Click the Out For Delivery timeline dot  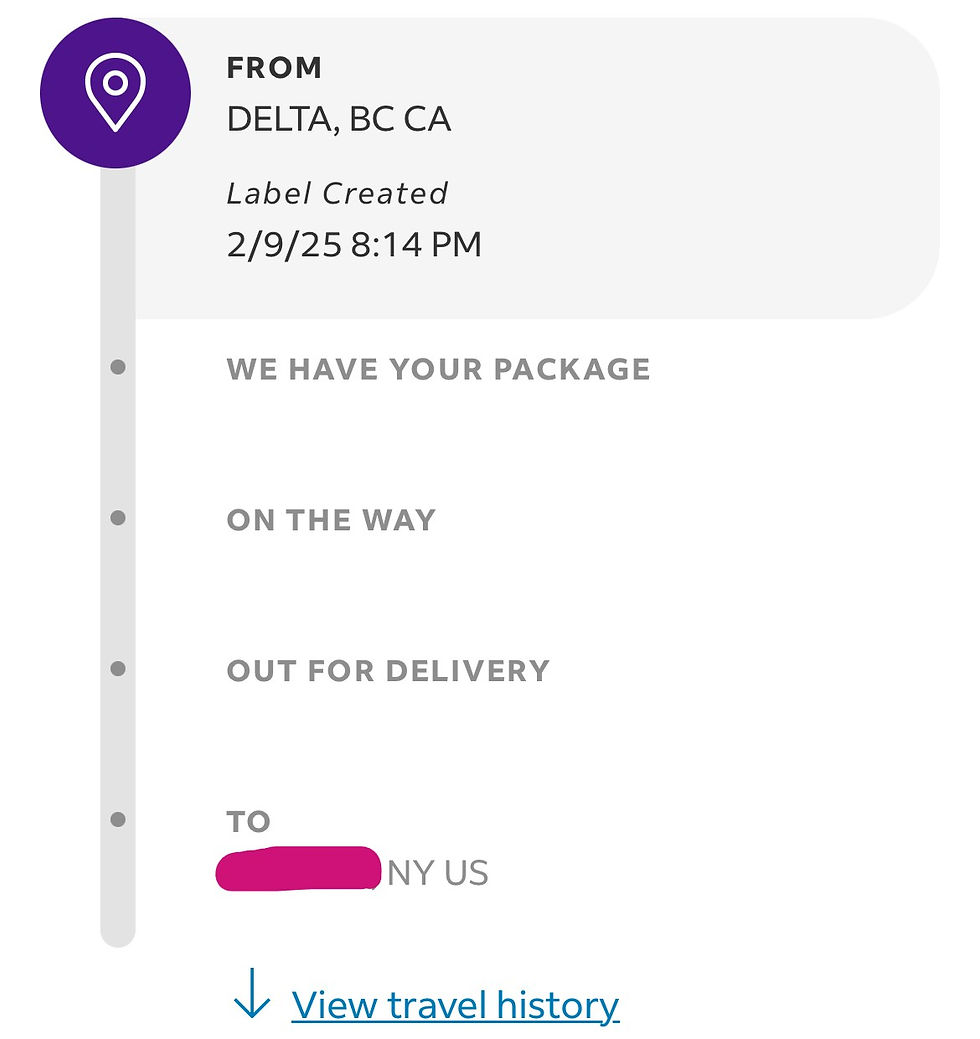(118, 668)
